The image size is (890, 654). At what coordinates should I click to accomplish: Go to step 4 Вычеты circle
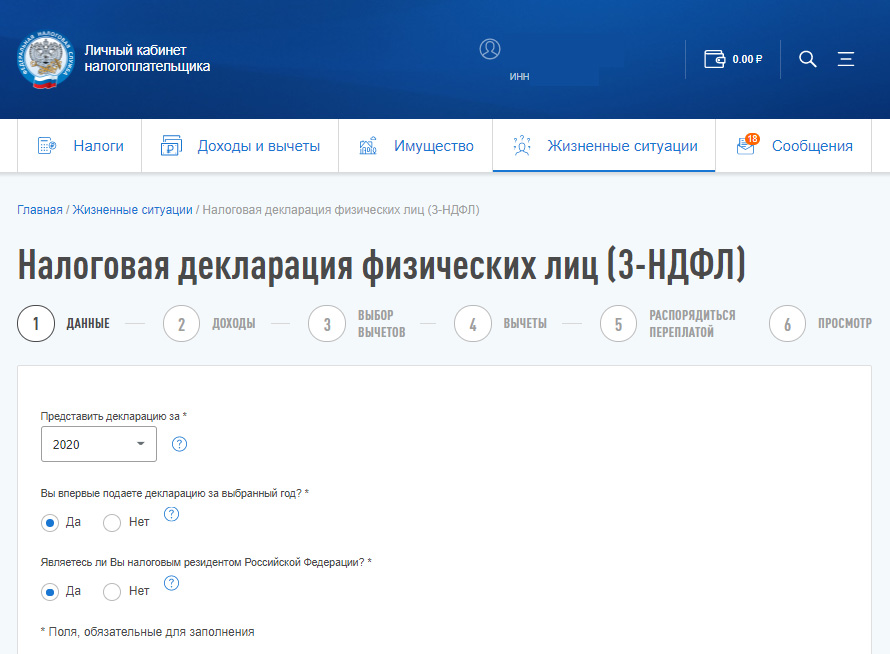click(x=473, y=324)
